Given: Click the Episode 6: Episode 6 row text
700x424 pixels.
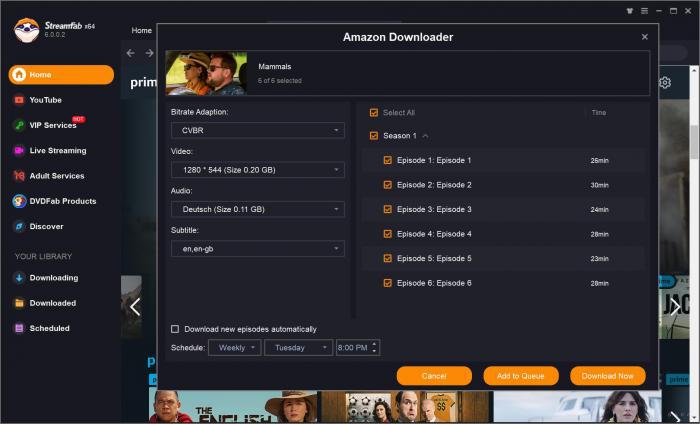Looking at the screenshot, I should (x=434, y=283).
